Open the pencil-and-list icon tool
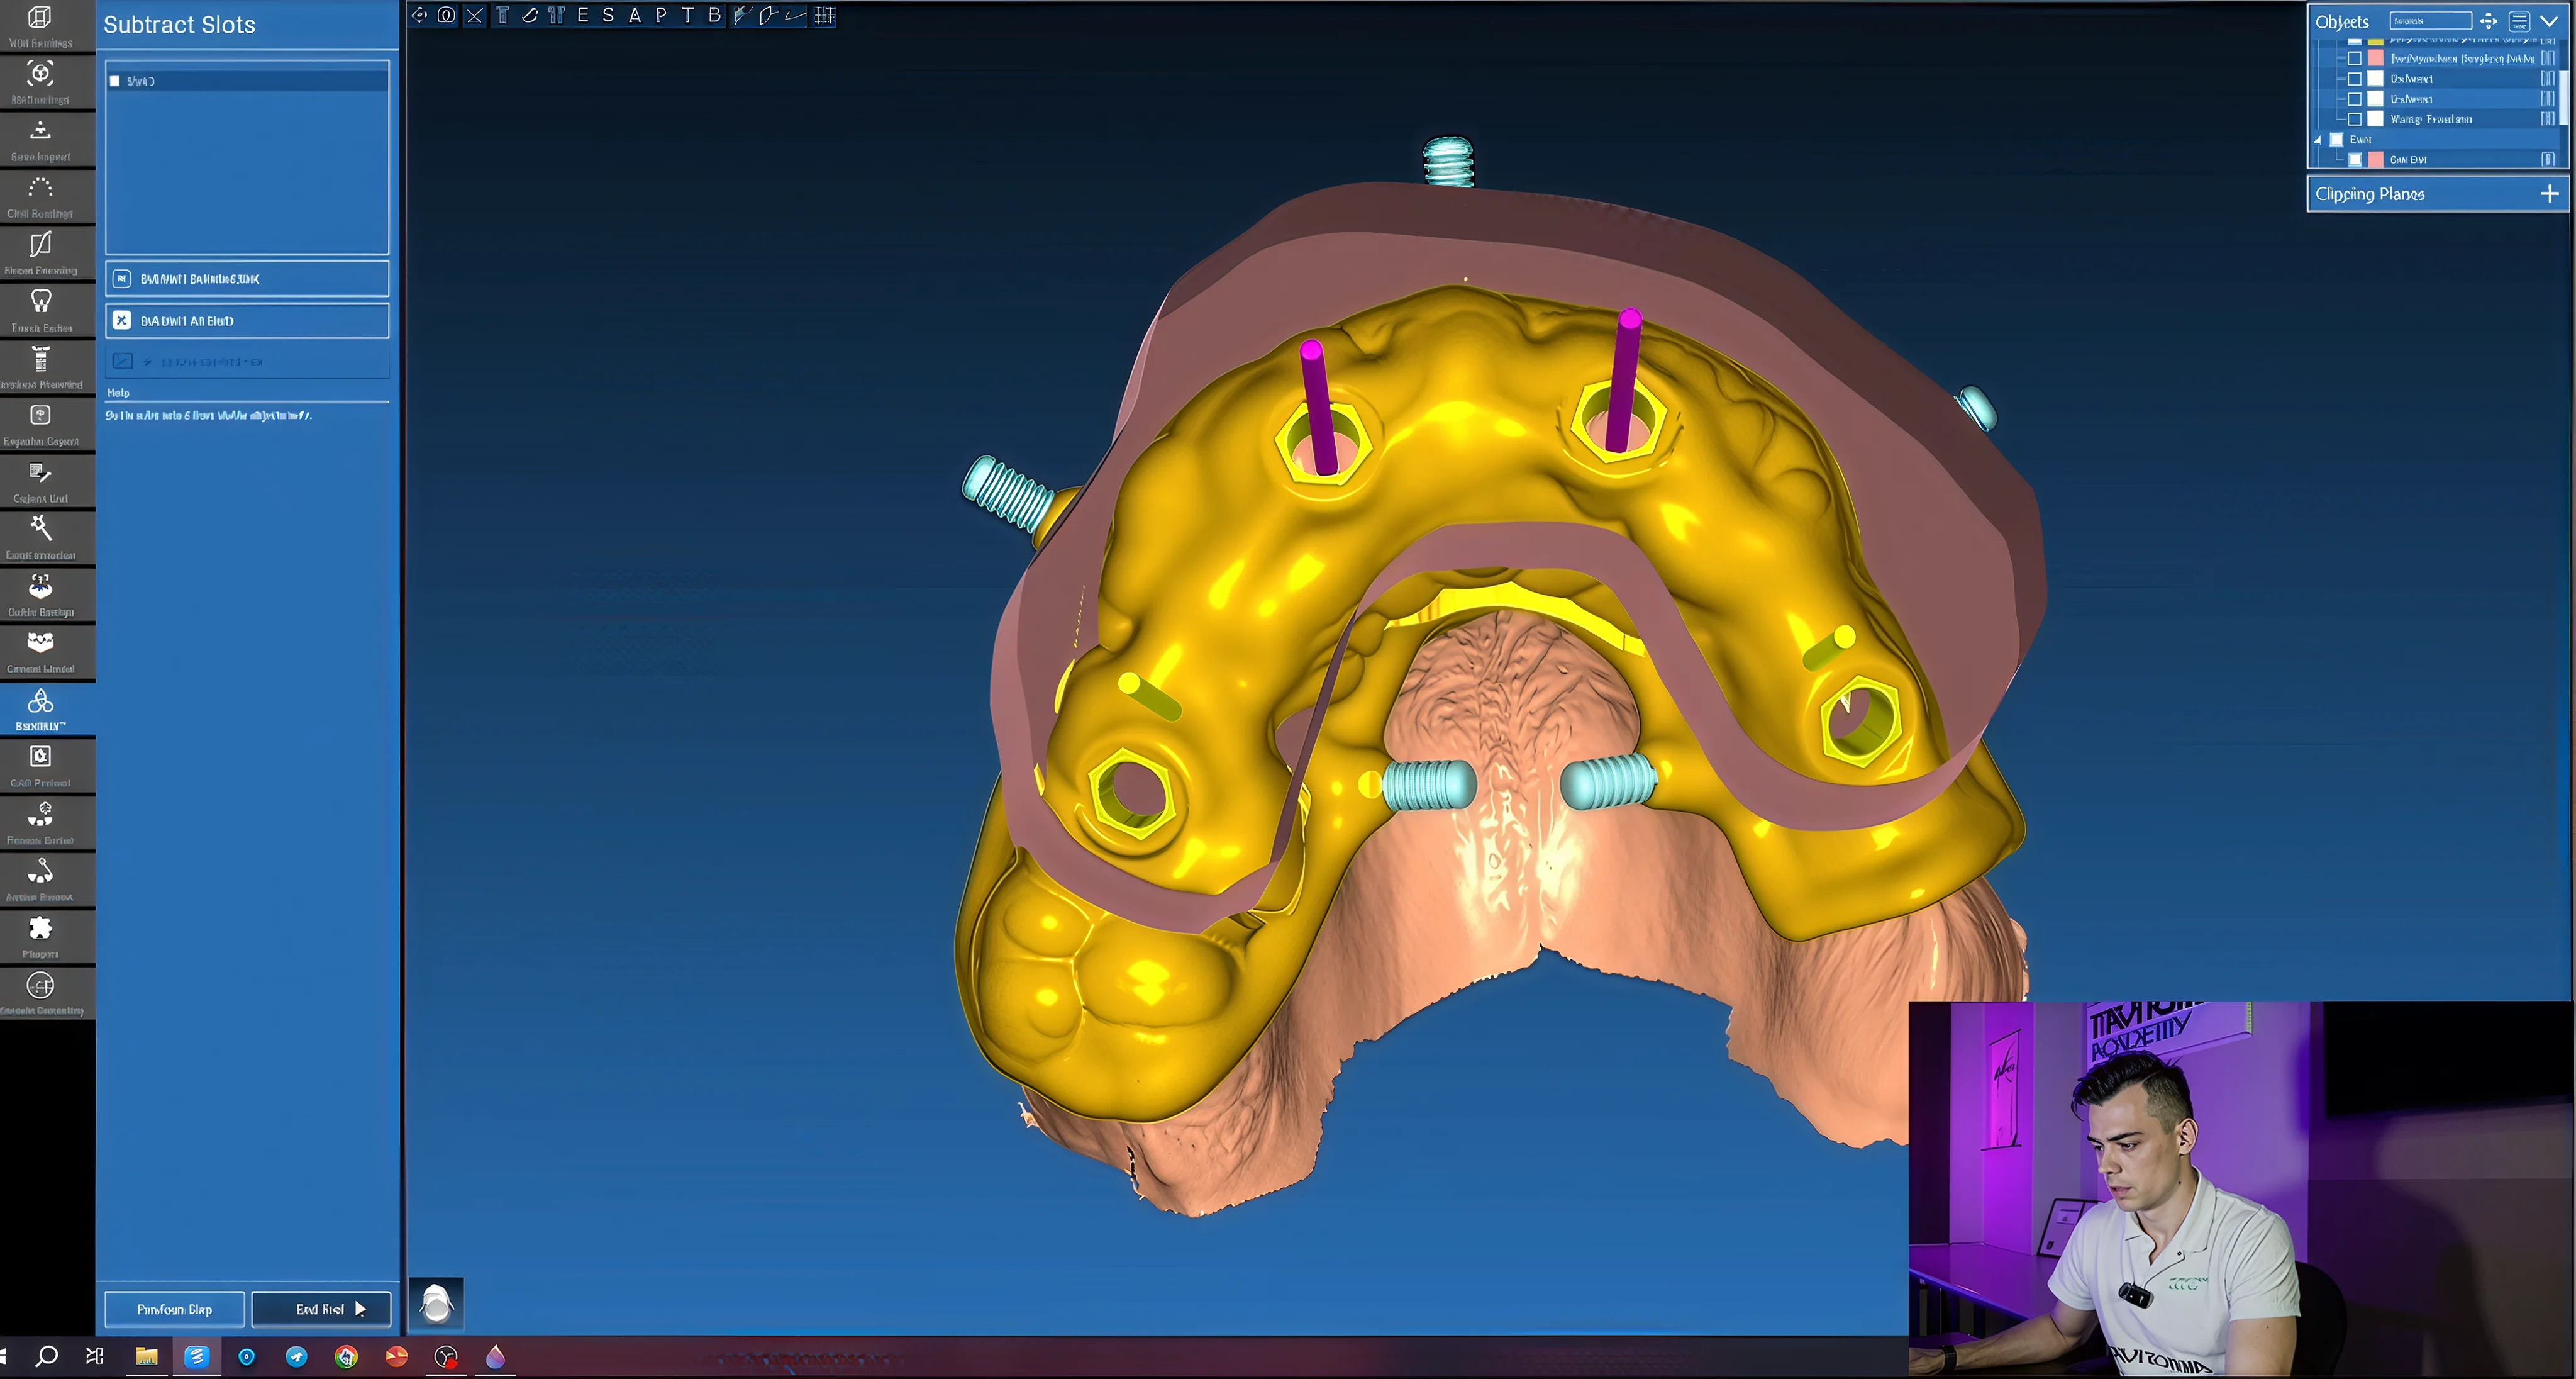Viewport: 2576px width, 1379px height. (x=40, y=472)
